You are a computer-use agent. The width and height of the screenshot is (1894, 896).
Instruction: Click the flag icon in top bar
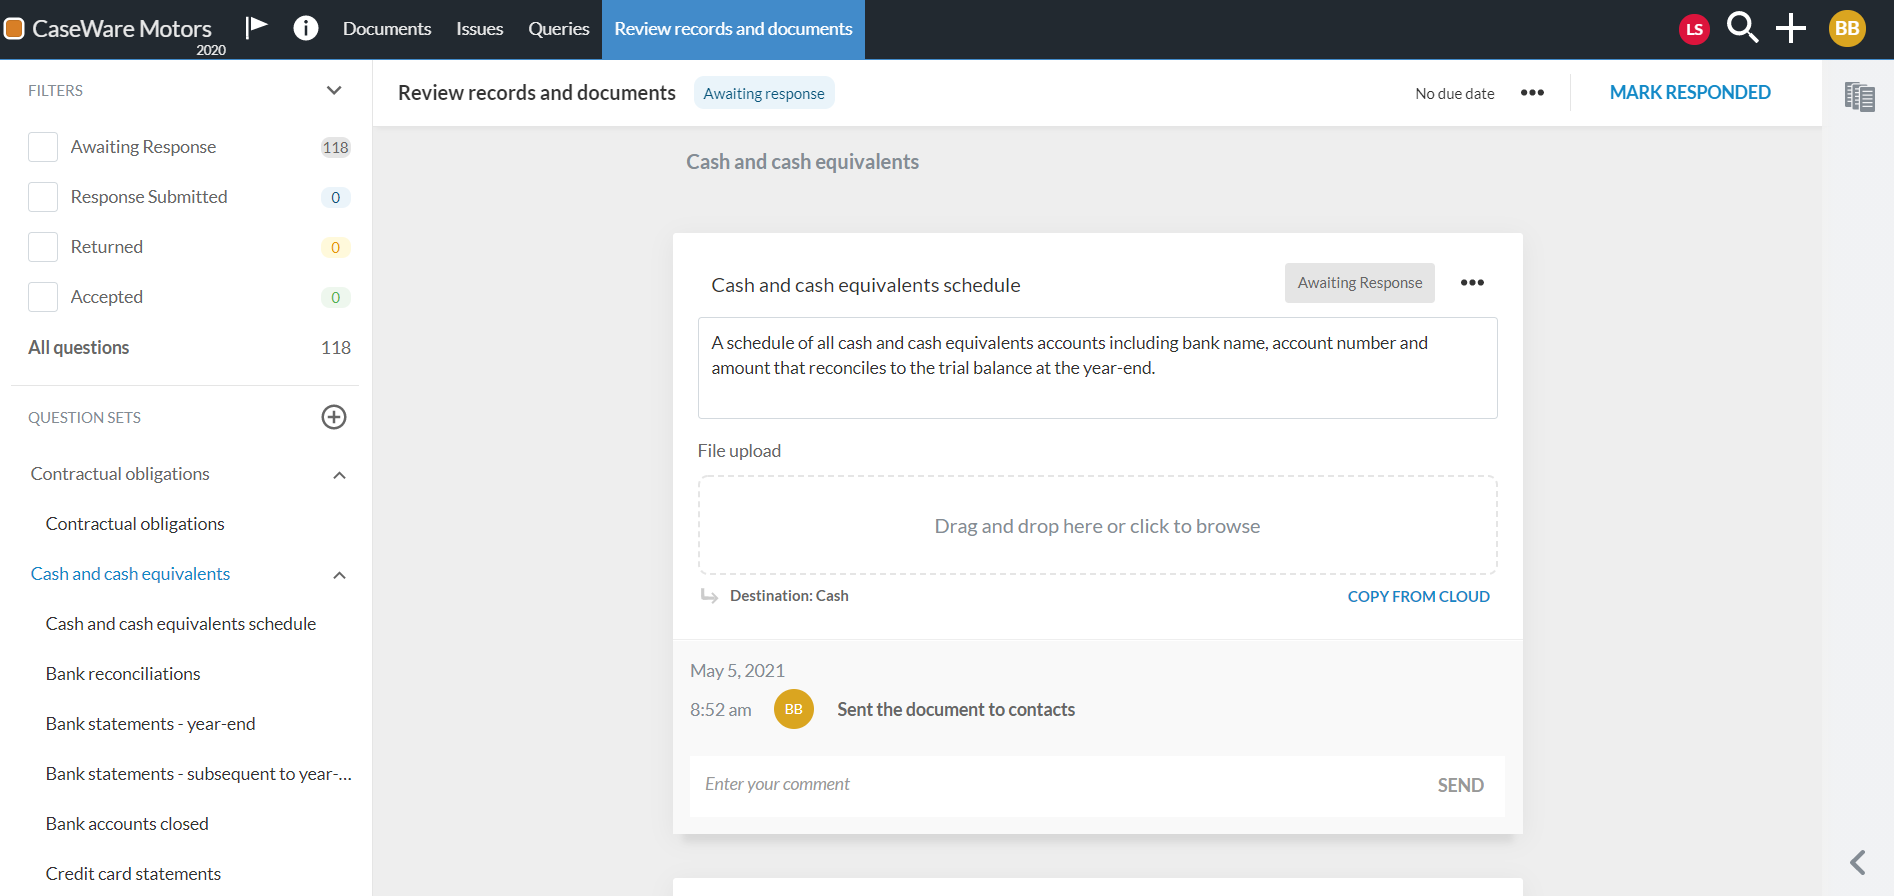point(257,27)
